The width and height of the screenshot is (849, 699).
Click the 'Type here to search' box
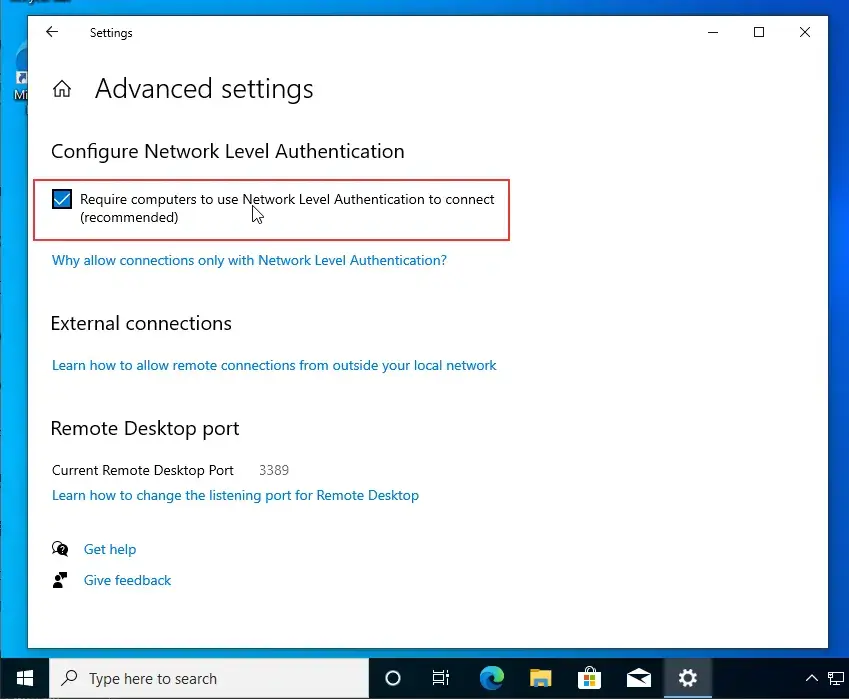(x=210, y=678)
